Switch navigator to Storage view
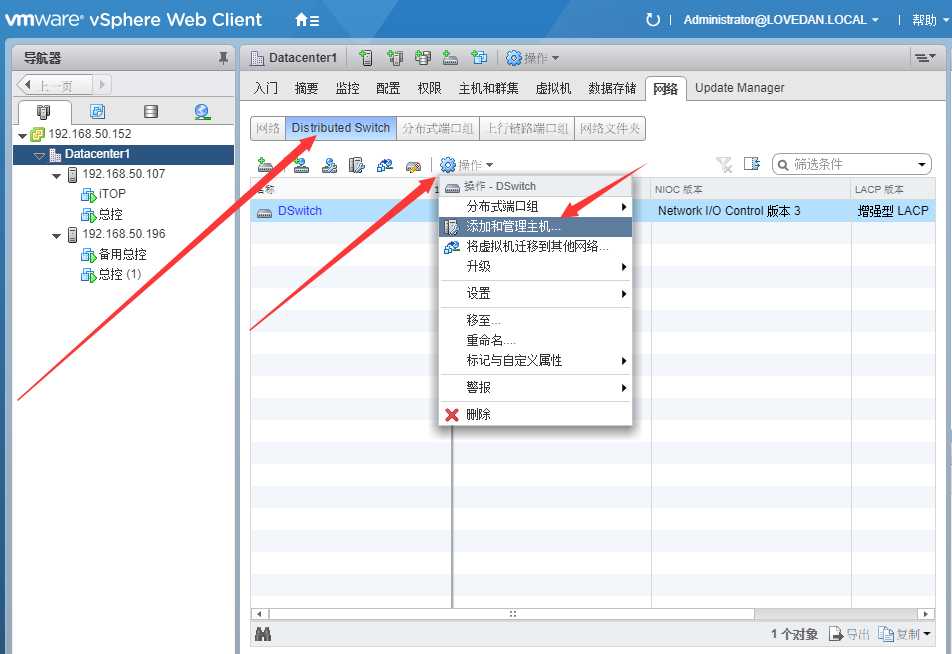 (x=151, y=111)
